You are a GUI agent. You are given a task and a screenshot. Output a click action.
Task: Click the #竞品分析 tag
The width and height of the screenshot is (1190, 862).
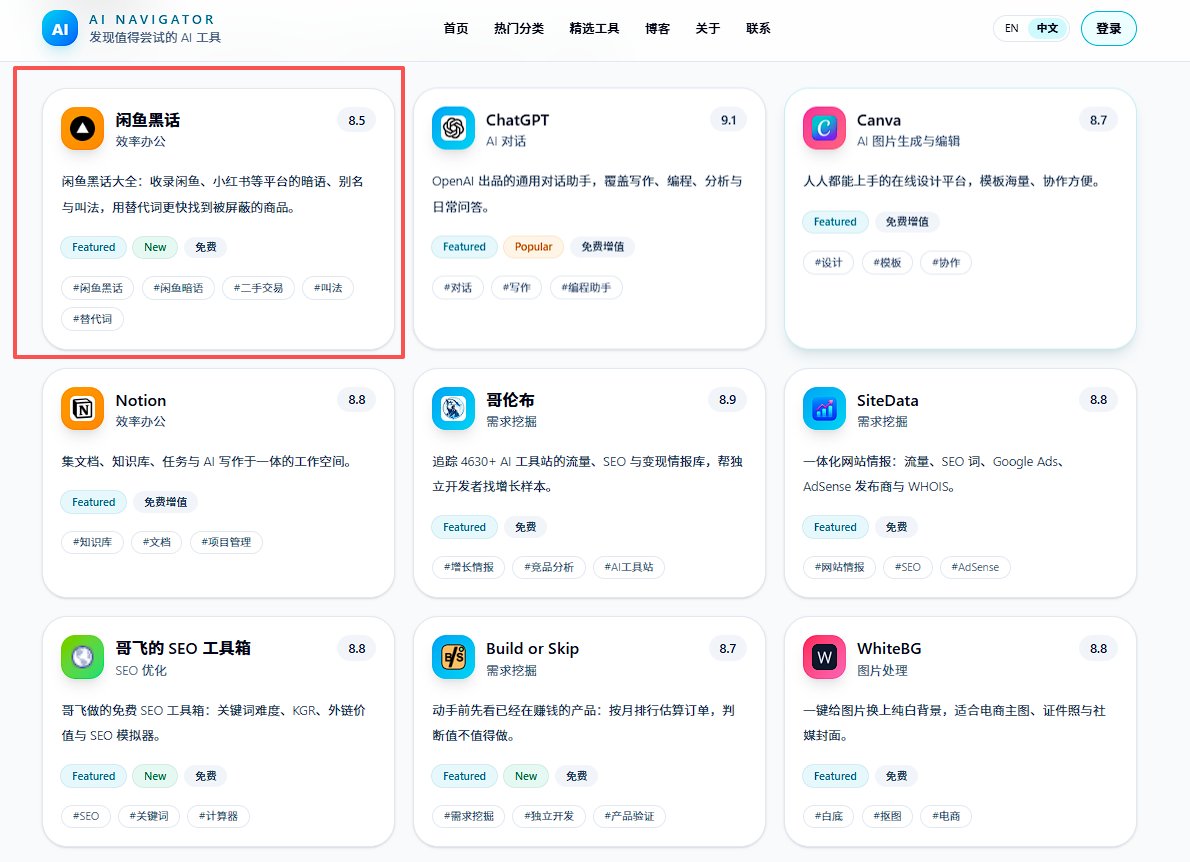[549, 567]
